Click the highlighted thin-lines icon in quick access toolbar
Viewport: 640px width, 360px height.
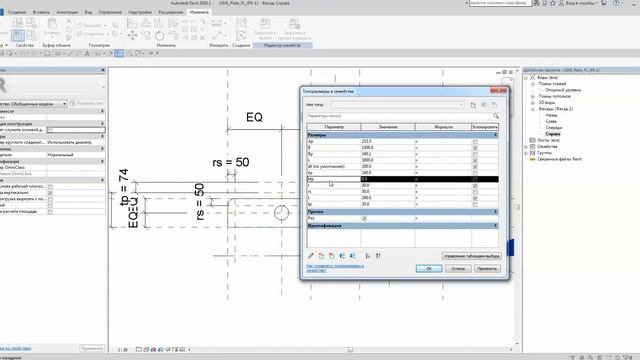pyautogui.click(x=119, y=53)
